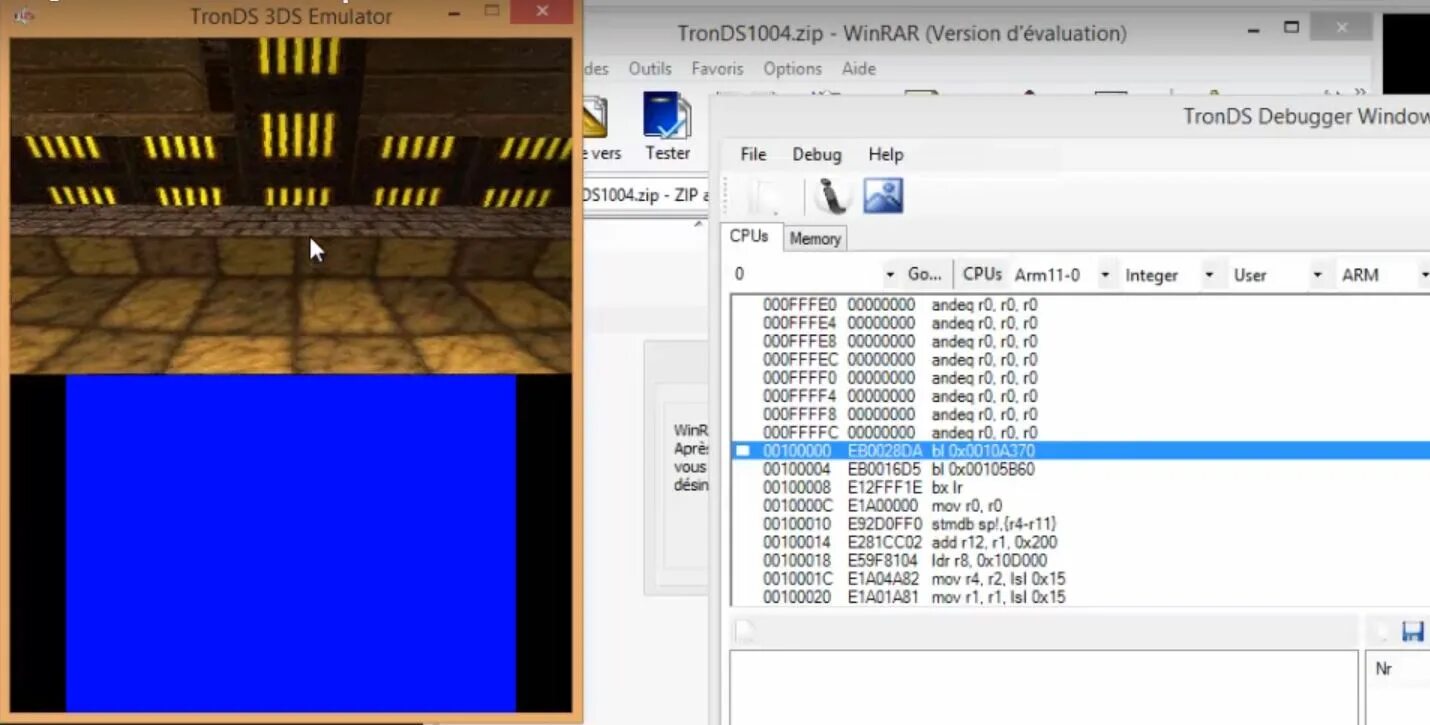
Task: Select the row at address 000FFFE8
Action: 1081,341
